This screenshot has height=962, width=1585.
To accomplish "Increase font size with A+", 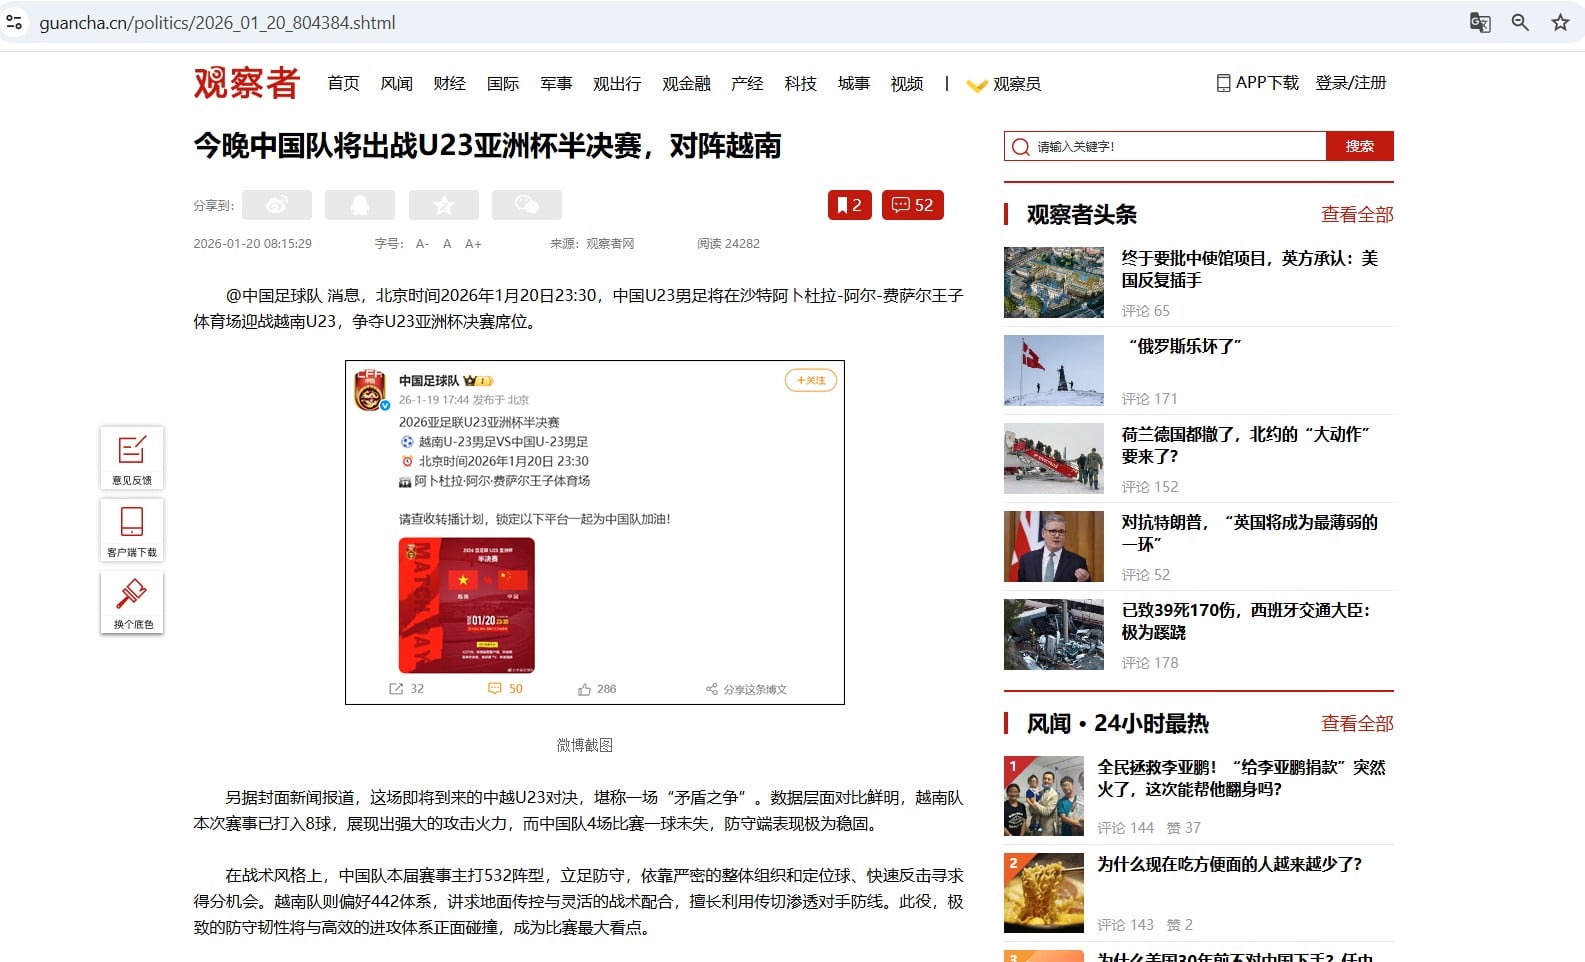I will point(473,244).
